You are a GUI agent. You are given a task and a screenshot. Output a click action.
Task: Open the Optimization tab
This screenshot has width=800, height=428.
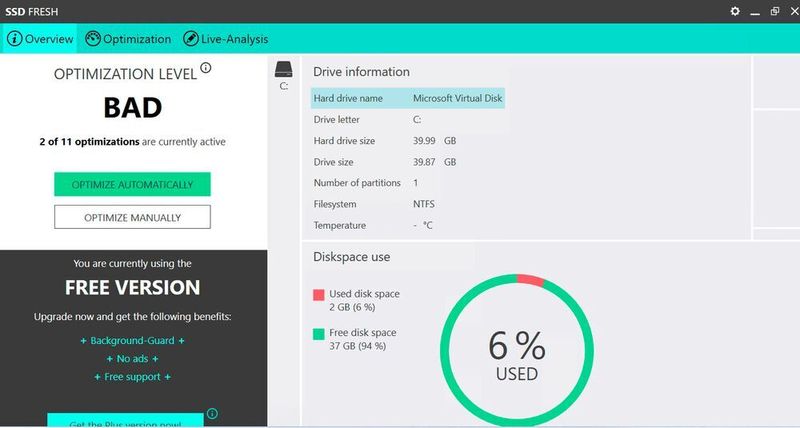pyautogui.click(x=128, y=39)
